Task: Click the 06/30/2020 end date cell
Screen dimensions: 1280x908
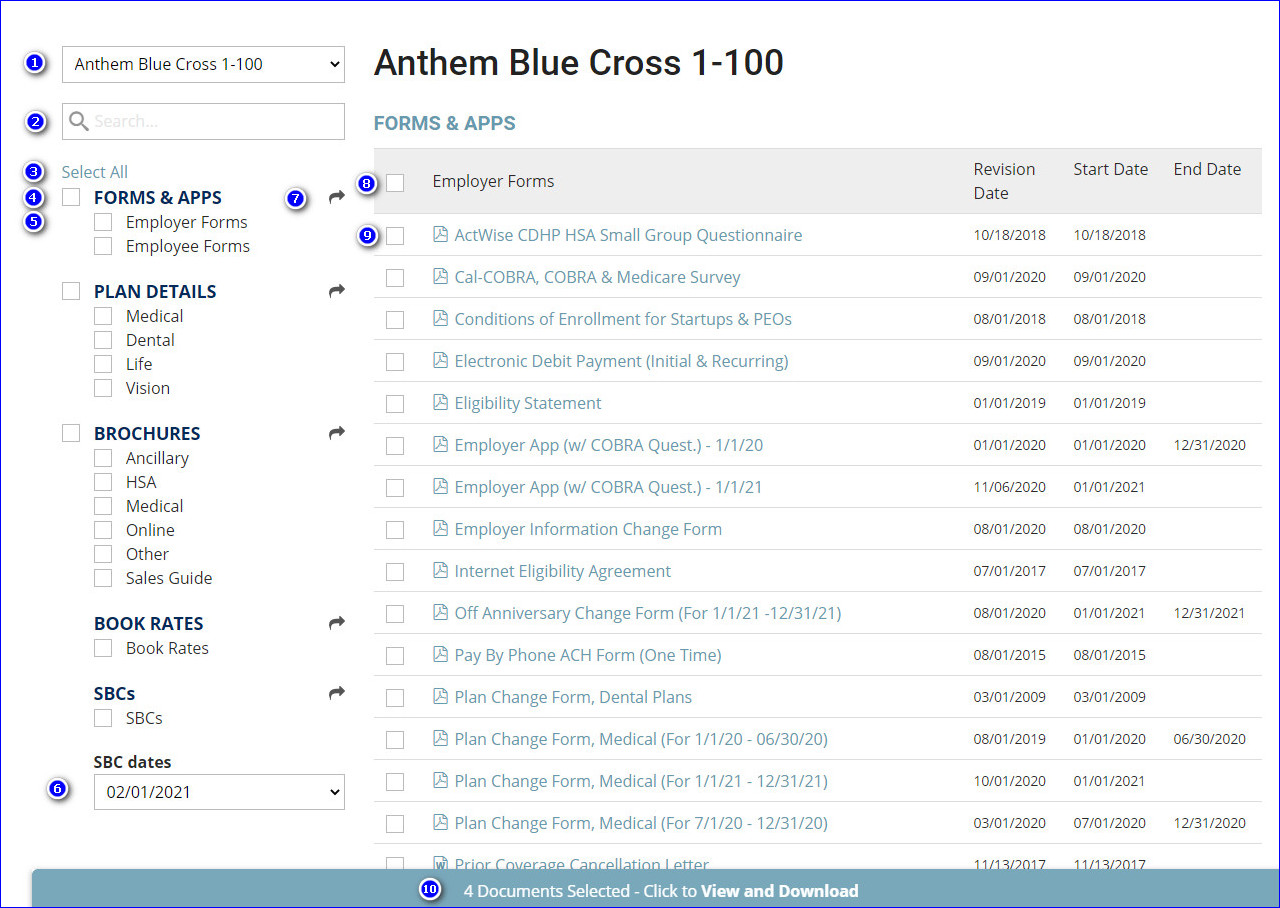Action: (x=1210, y=739)
